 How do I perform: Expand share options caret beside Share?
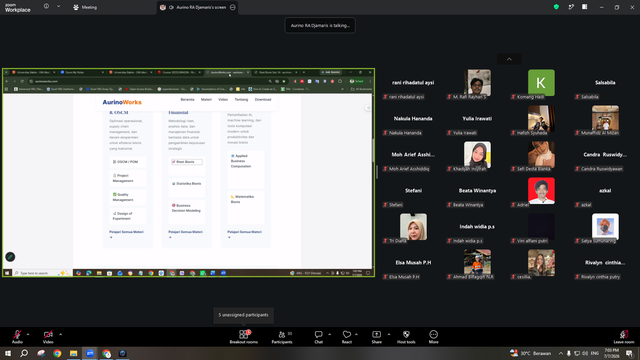tap(389, 334)
